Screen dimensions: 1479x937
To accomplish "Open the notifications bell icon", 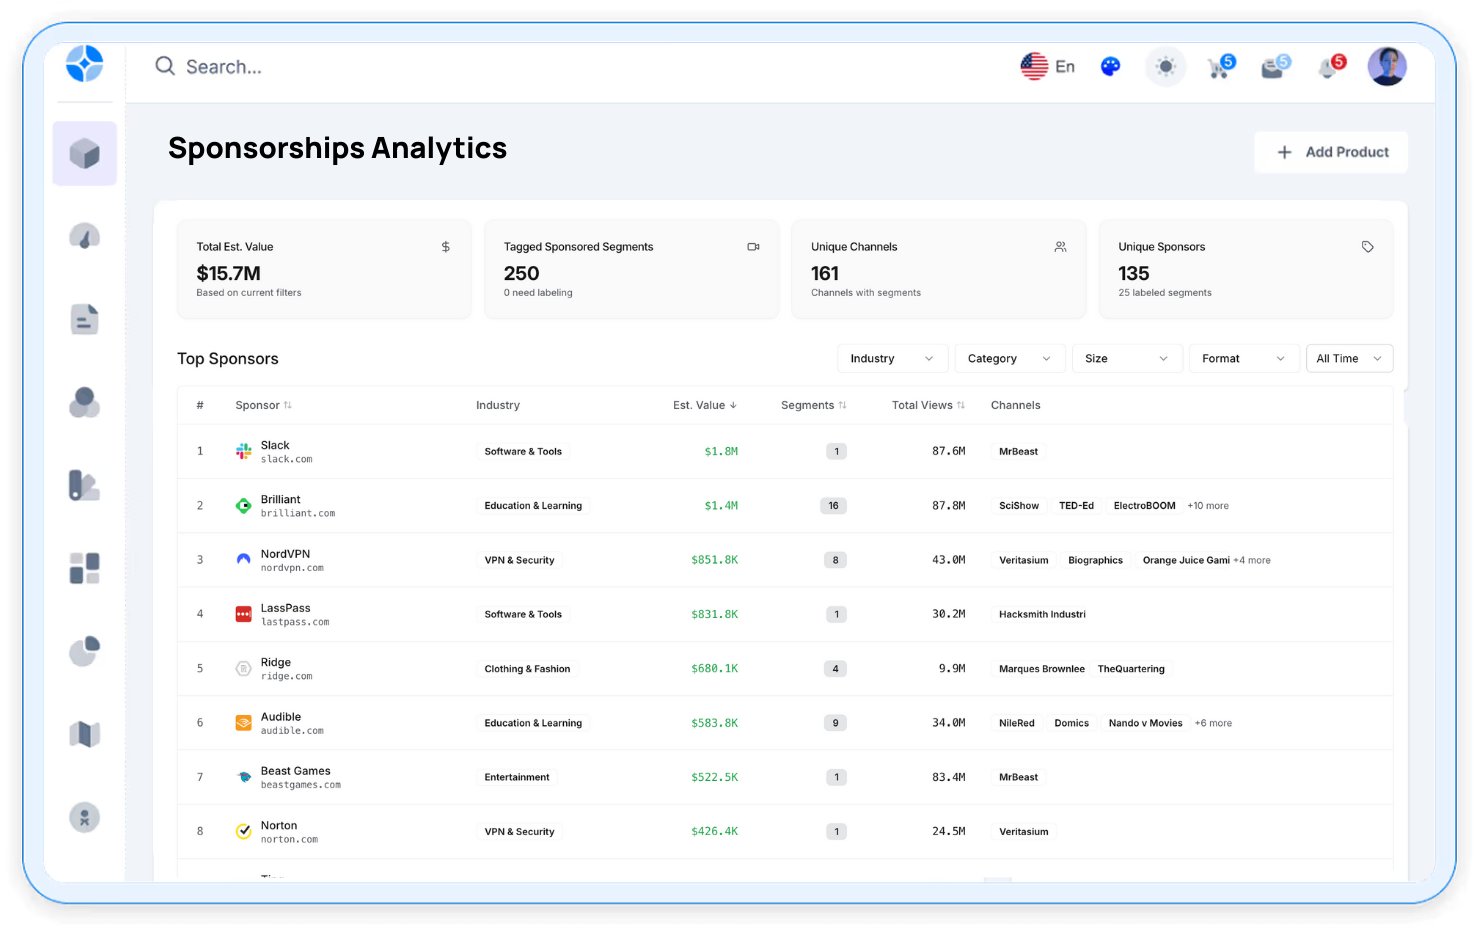I will pyautogui.click(x=1331, y=67).
